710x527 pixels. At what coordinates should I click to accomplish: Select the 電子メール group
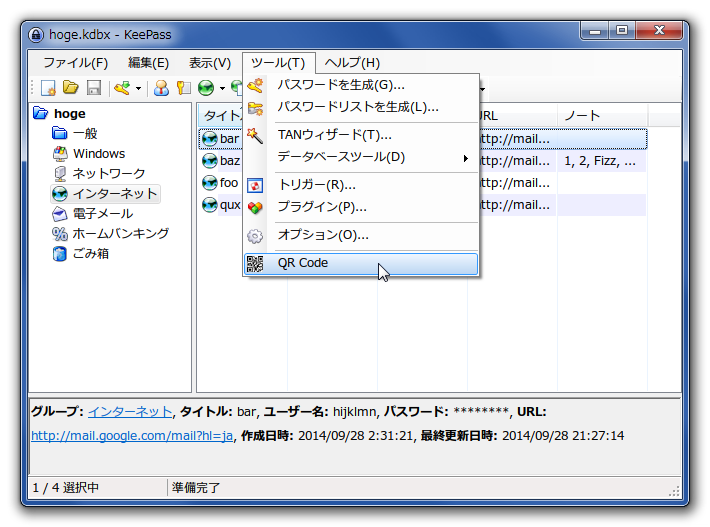[102, 214]
